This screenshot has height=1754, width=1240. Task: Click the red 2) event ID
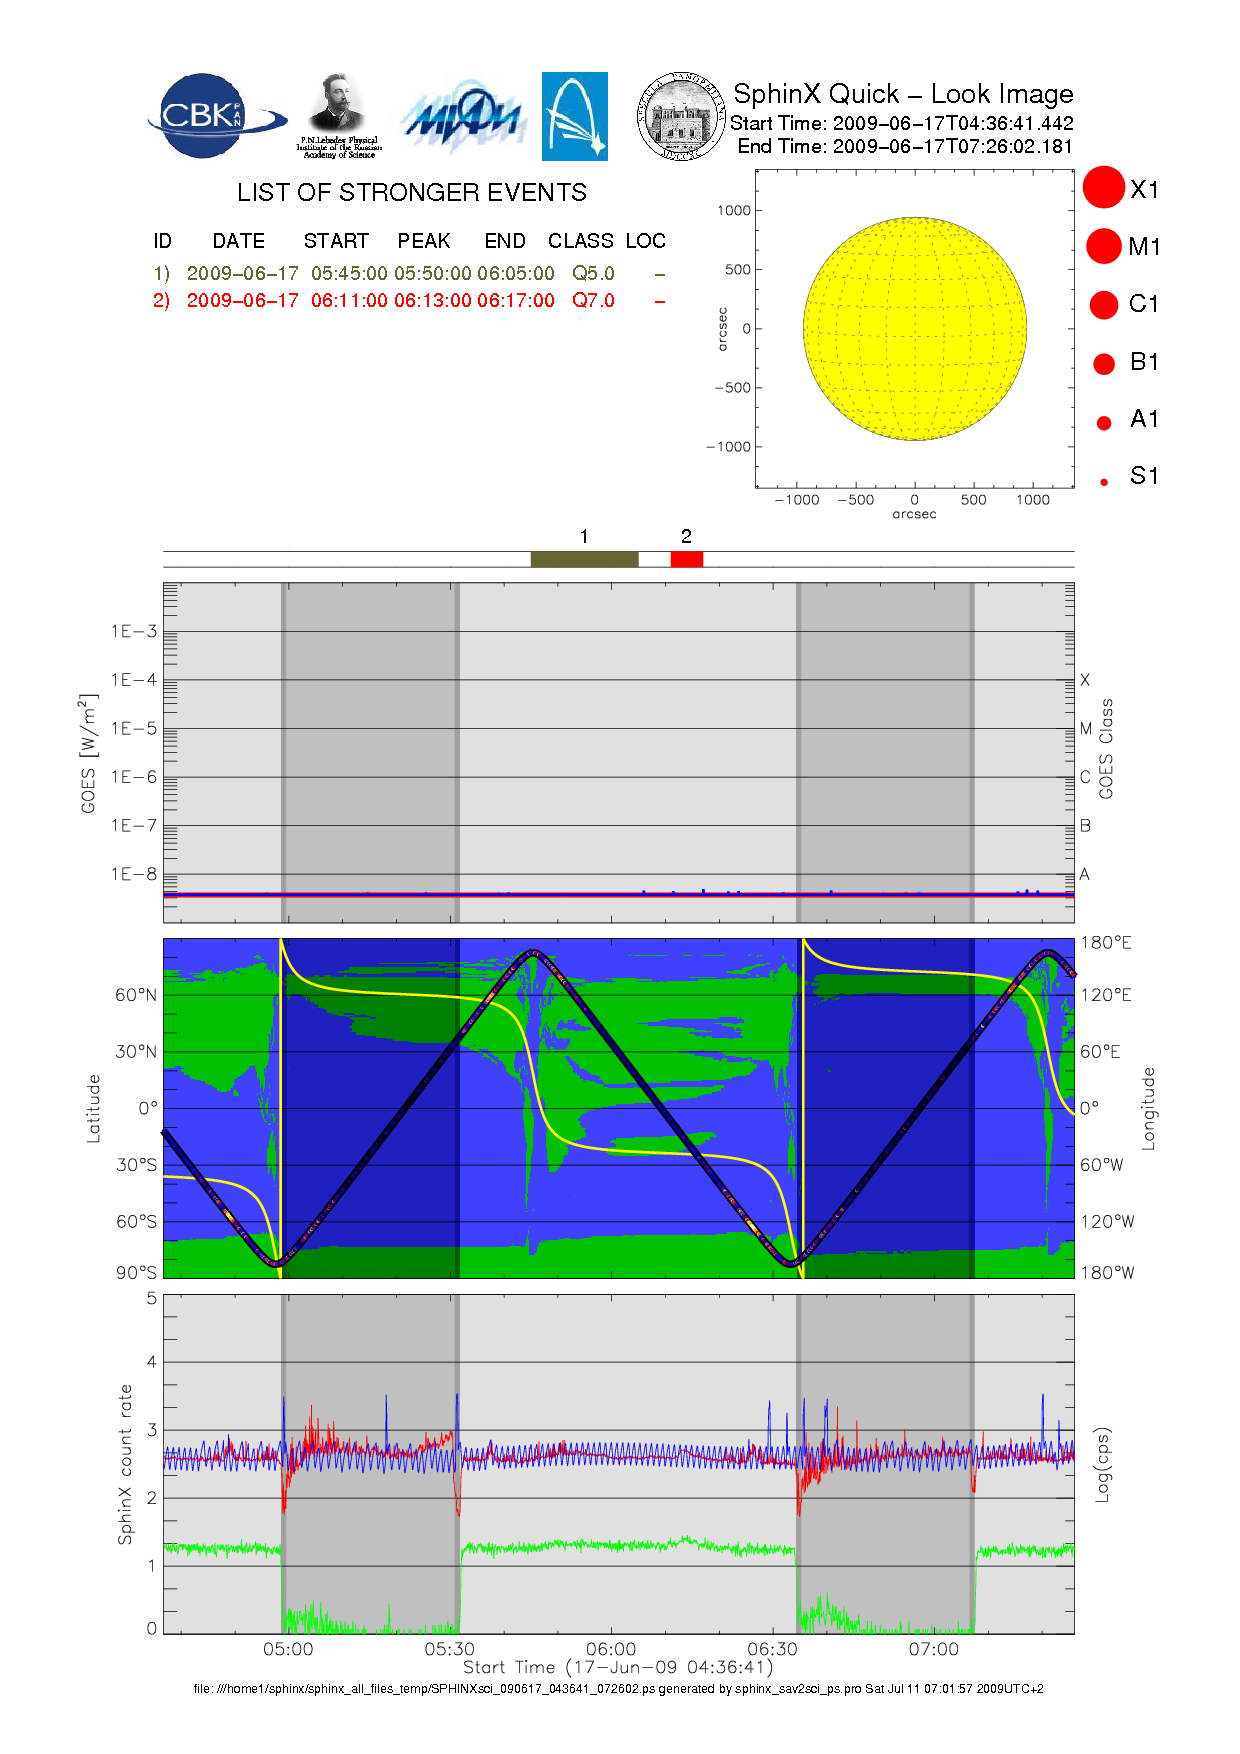coord(162,301)
